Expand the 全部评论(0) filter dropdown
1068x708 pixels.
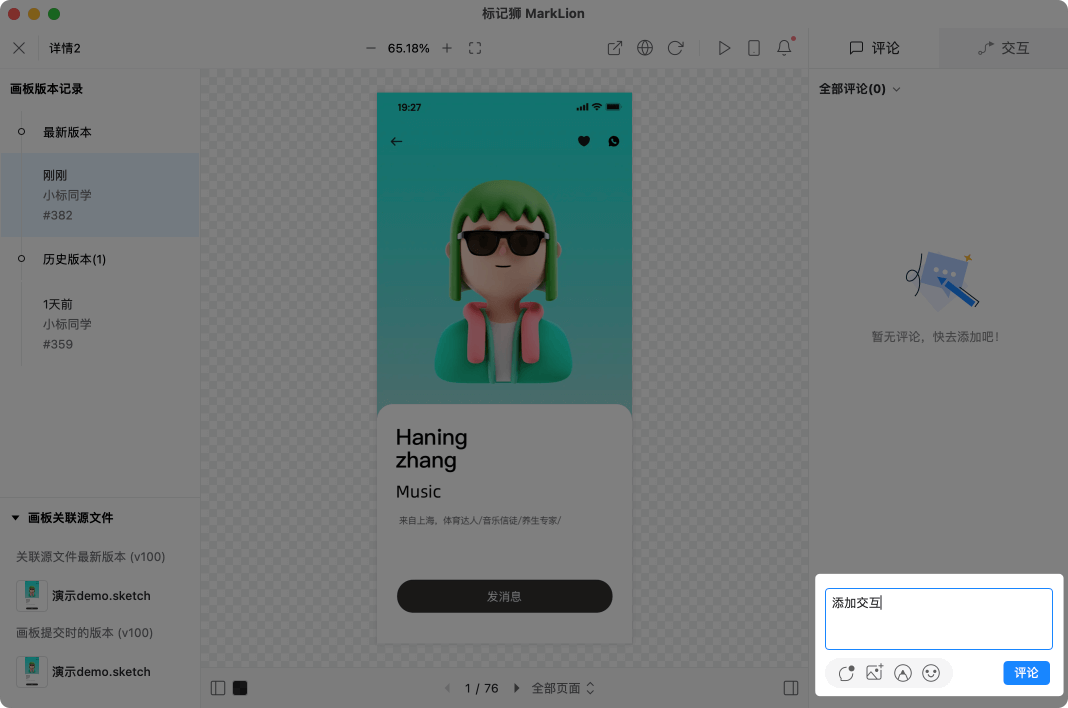(x=860, y=89)
